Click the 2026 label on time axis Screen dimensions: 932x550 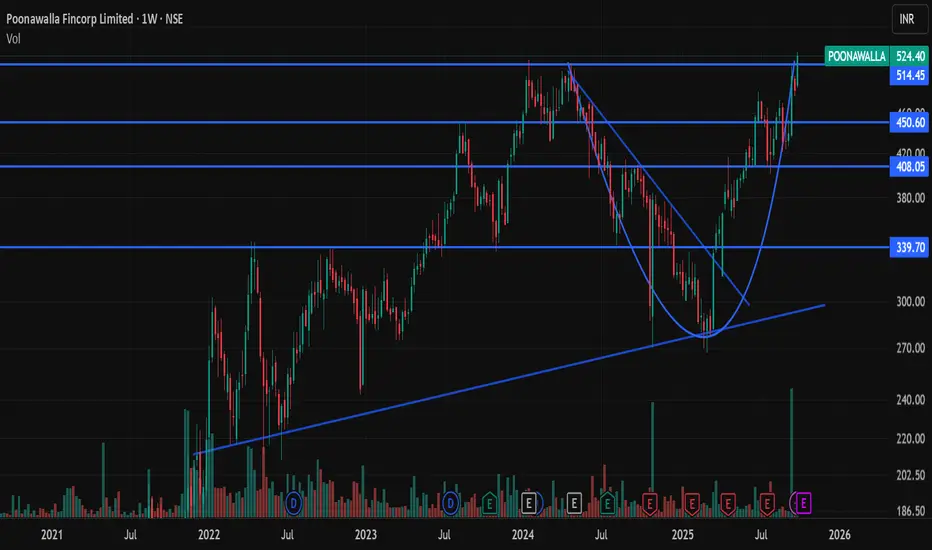coord(839,535)
